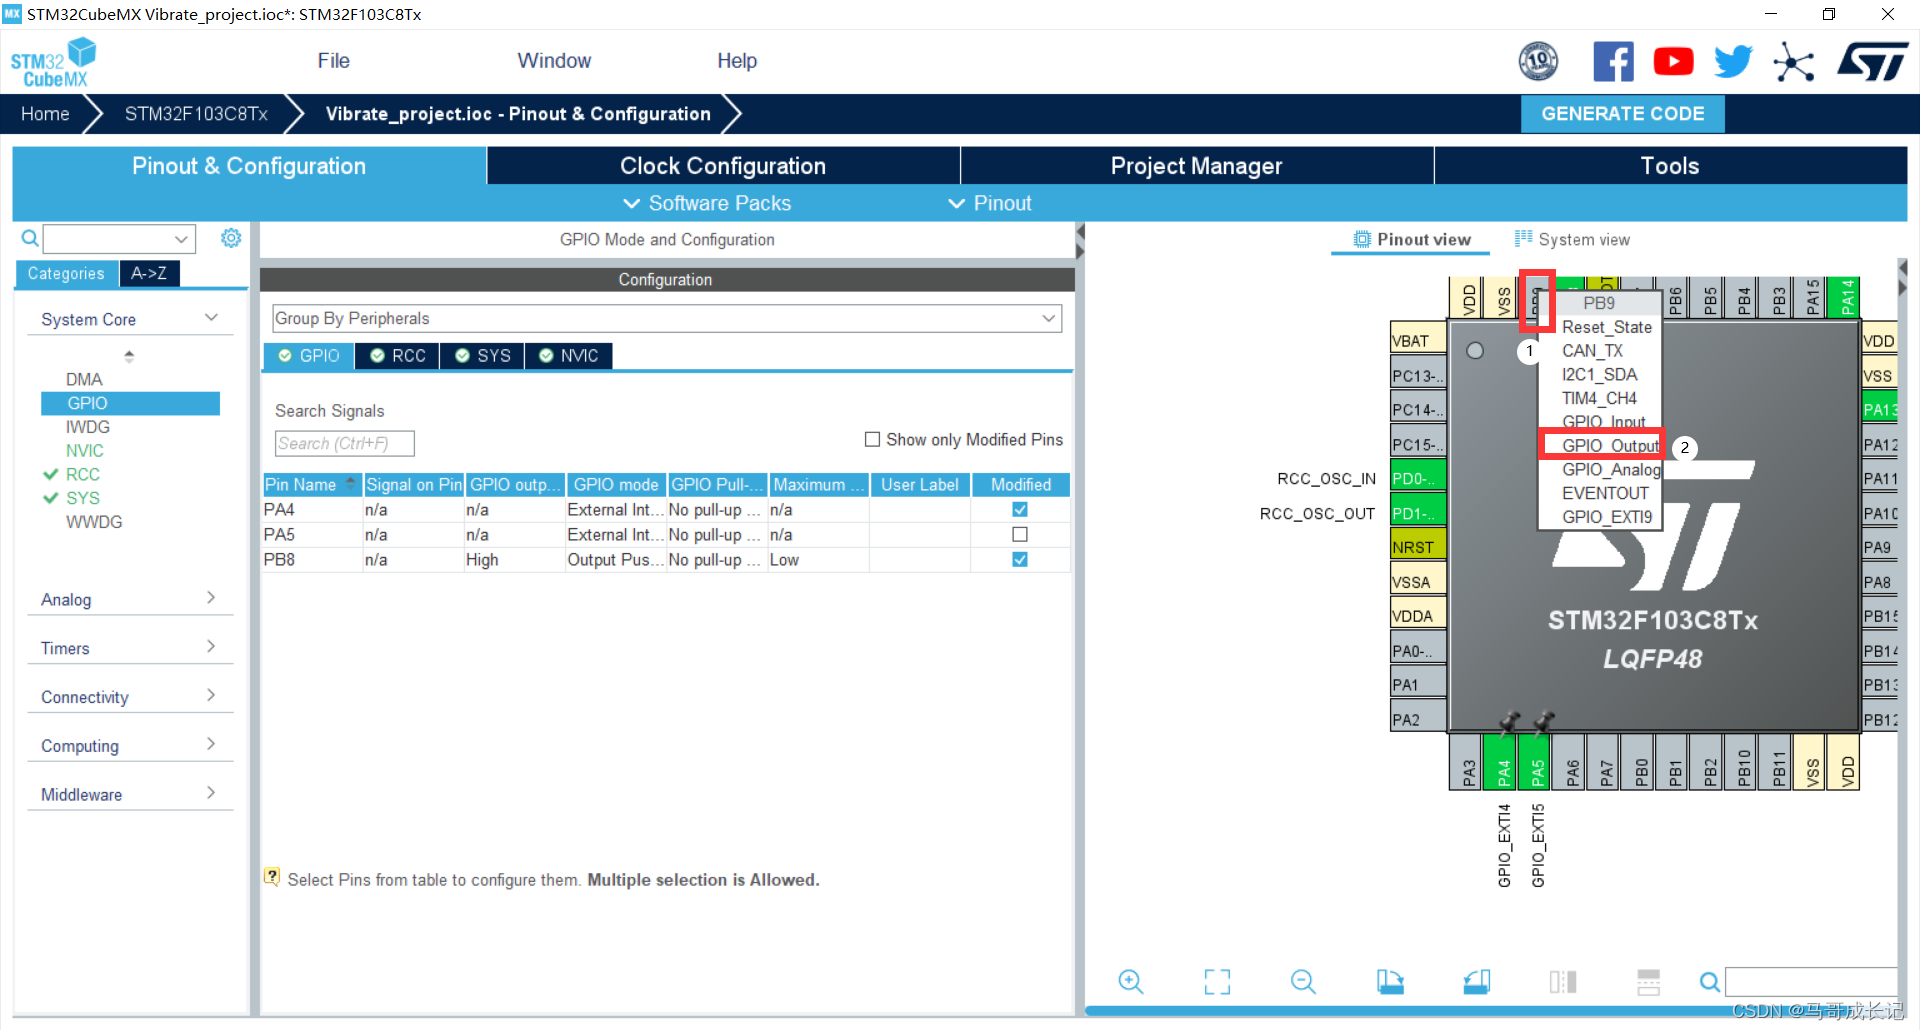The image size is (1920, 1030).
Task: Go to Home breadcrumb
Action: 45,114
